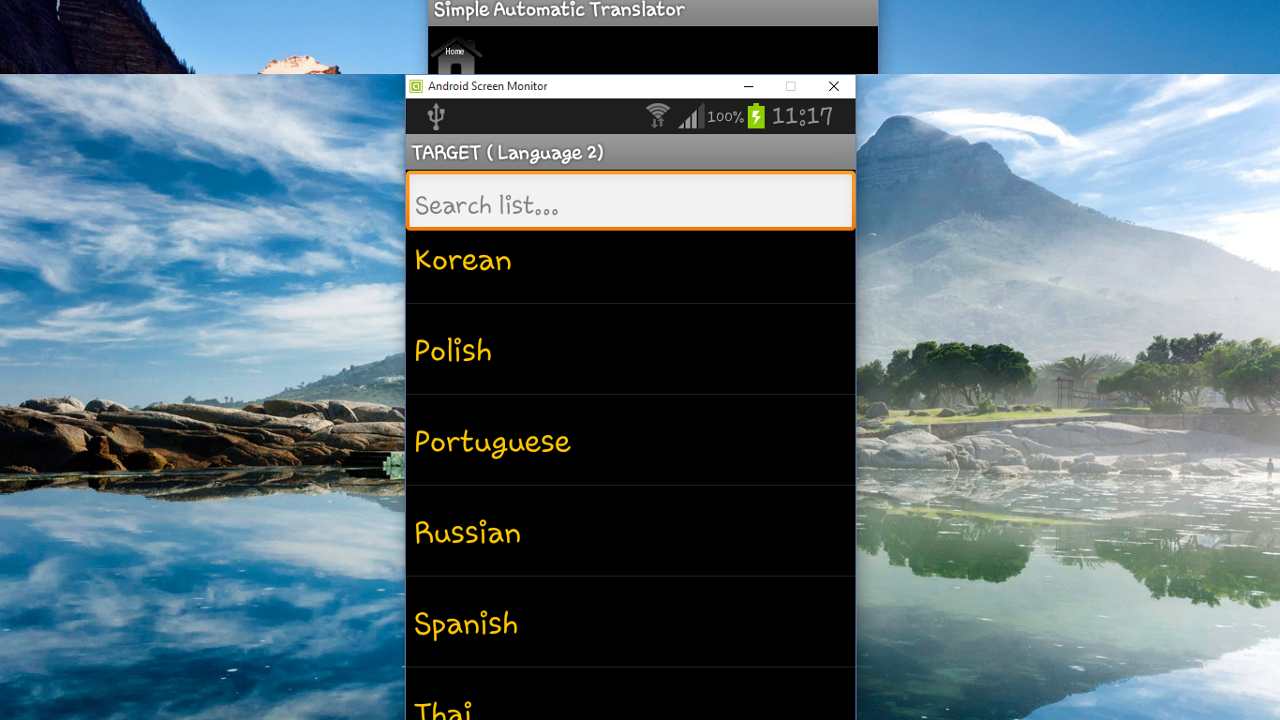Viewport: 1280px width, 720px height.
Task: Choose Thai at the list bottom
Action: click(631, 694)
